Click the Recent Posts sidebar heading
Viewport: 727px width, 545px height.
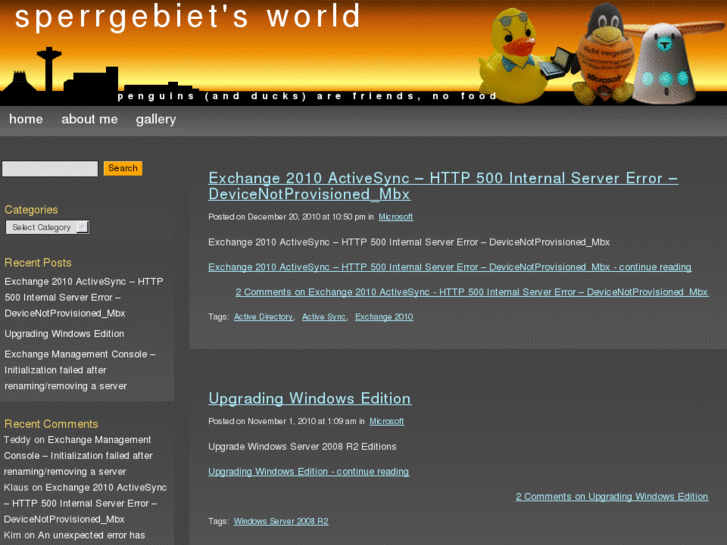point(38,263)
